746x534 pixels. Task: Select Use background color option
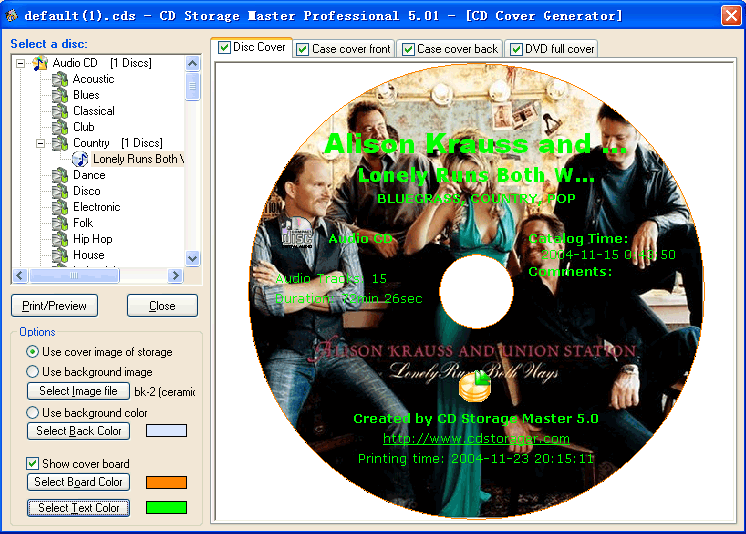click(32, 412)
